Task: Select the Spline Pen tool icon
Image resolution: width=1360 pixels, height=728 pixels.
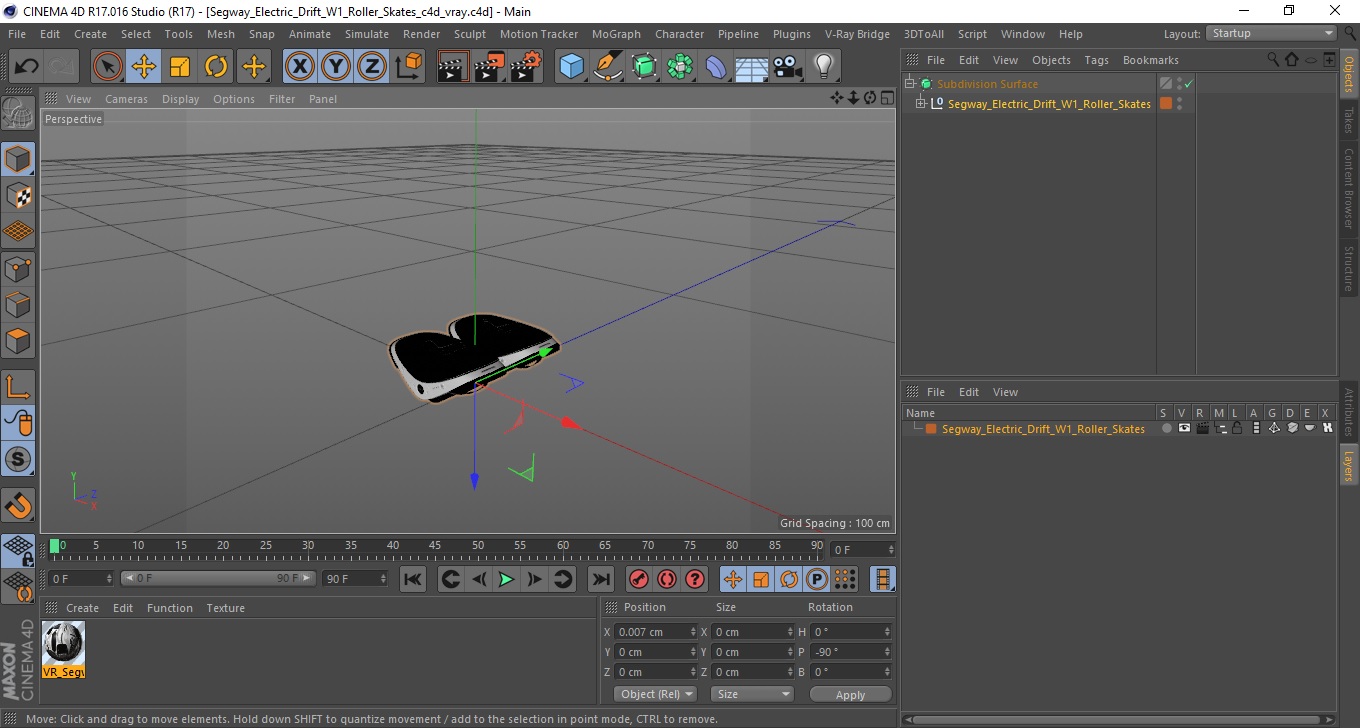Action: point(608,67)
